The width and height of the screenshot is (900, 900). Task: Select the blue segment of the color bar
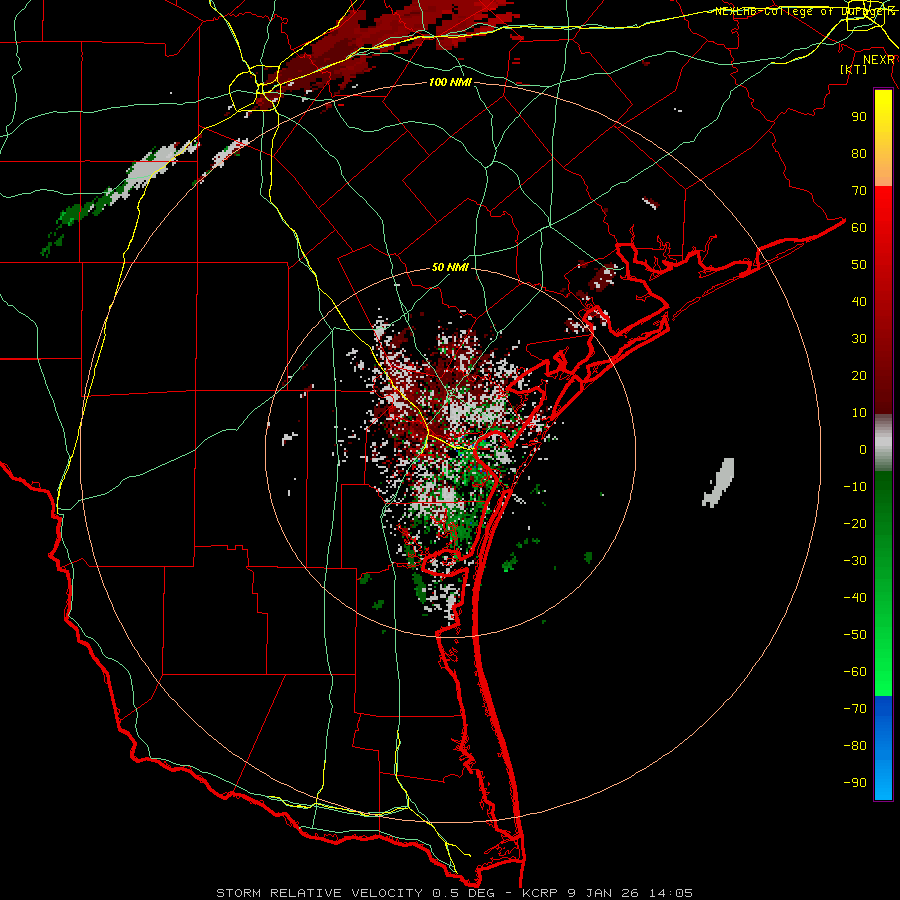point(883,747)
